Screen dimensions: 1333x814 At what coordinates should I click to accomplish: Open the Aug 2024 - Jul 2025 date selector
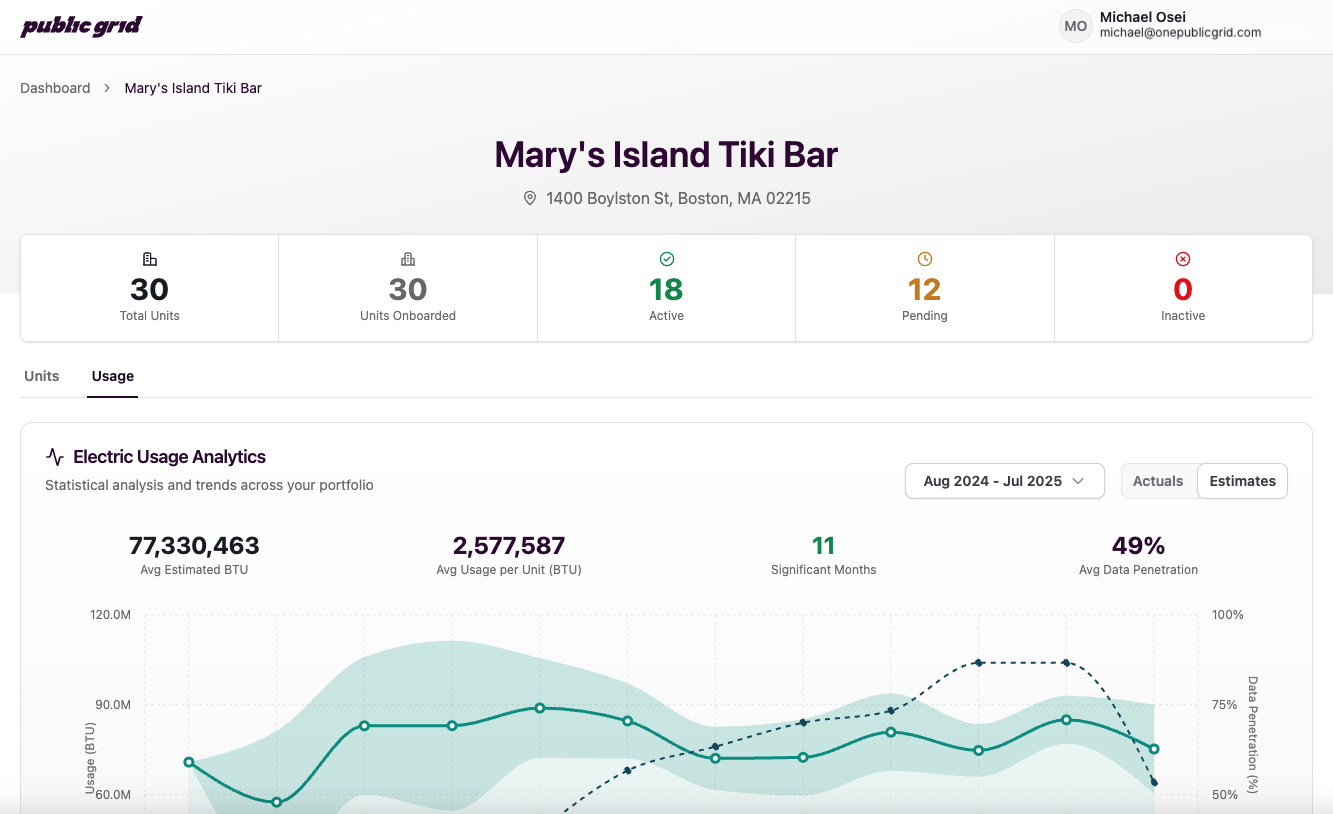pyautogui.click(x=1004, y=481)
